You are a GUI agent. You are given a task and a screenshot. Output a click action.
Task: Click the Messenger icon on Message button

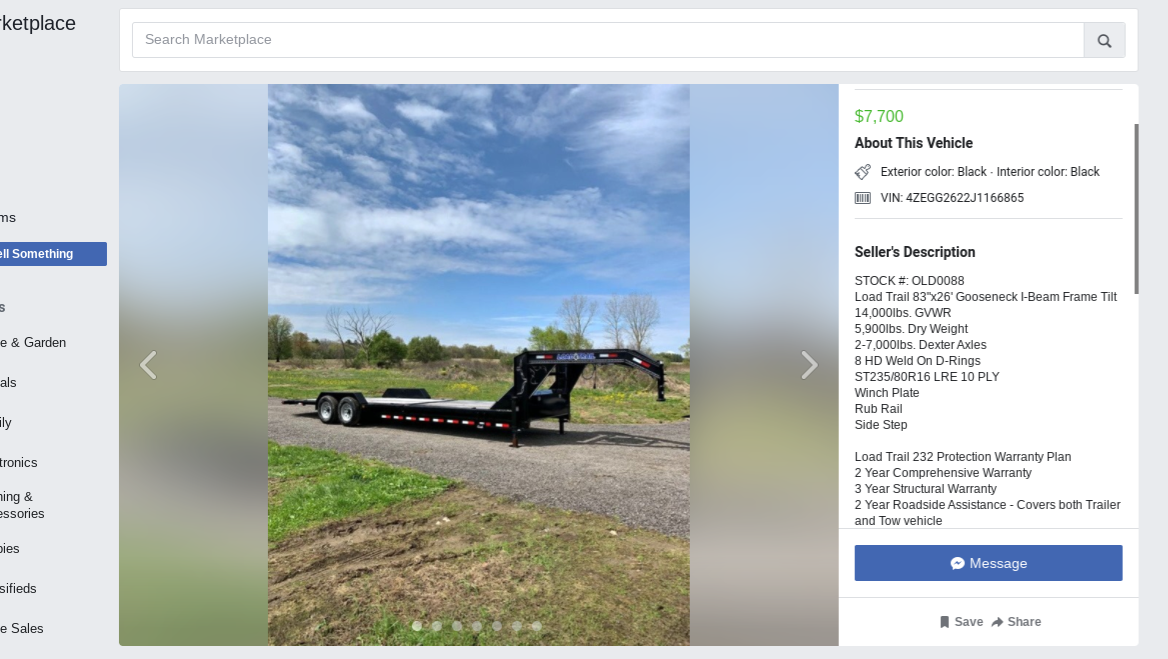pyautogui.click(x=958, y=564)
